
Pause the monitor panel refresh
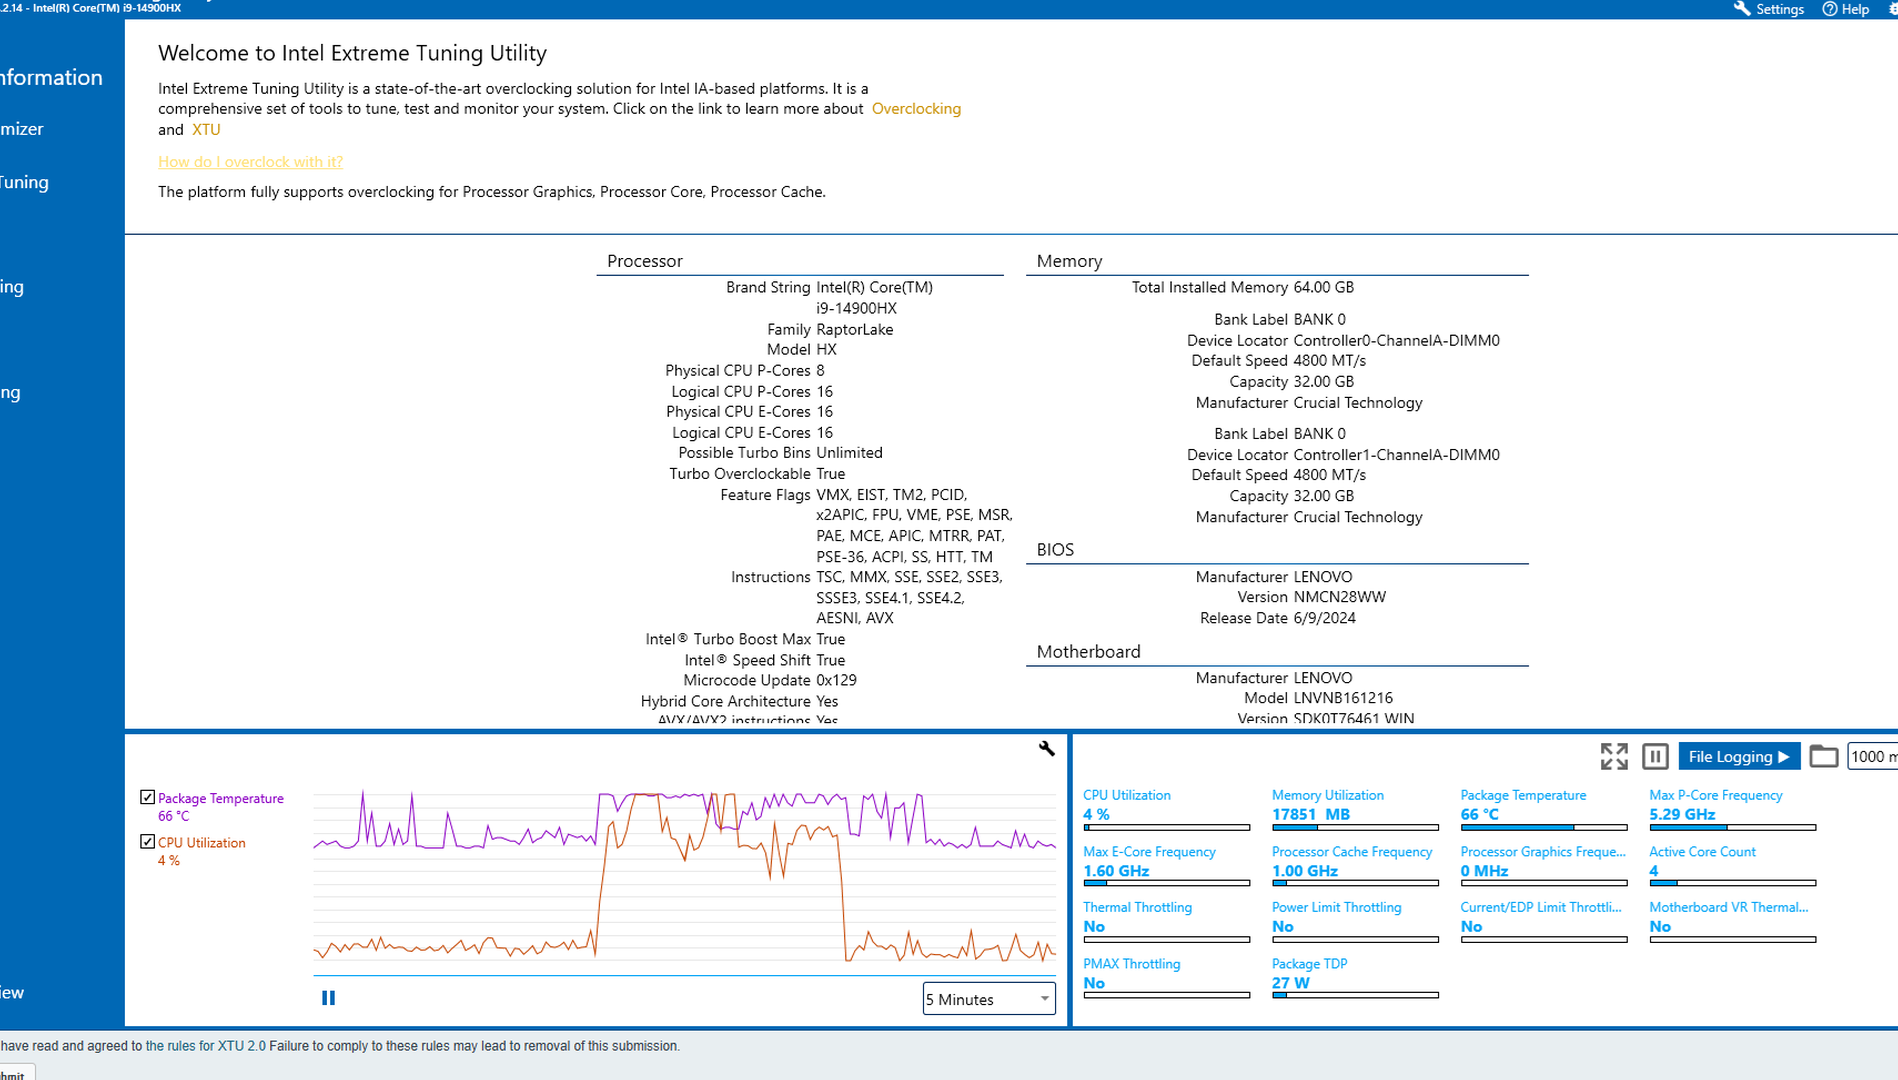[1655, 756]
